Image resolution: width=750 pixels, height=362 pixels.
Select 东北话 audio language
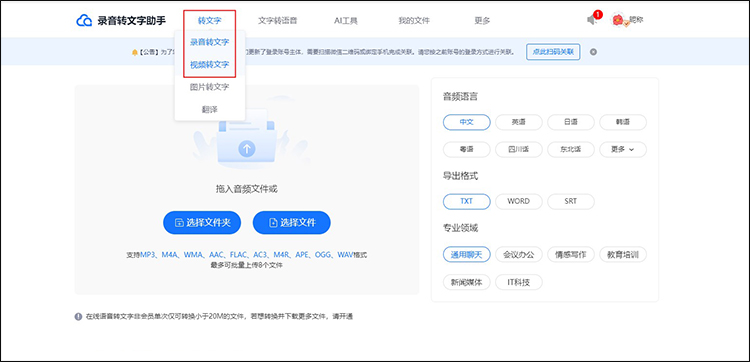pyautogui.click(x=571, y=149)
